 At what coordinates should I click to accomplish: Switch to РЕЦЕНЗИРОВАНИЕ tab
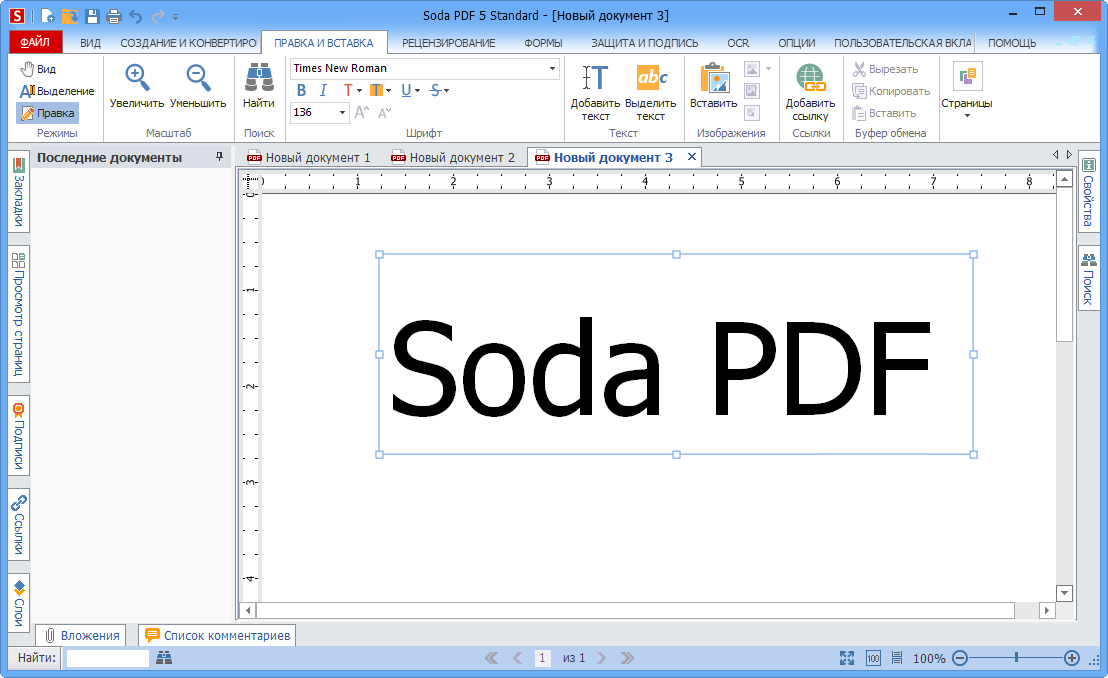(x=449, y=42)
